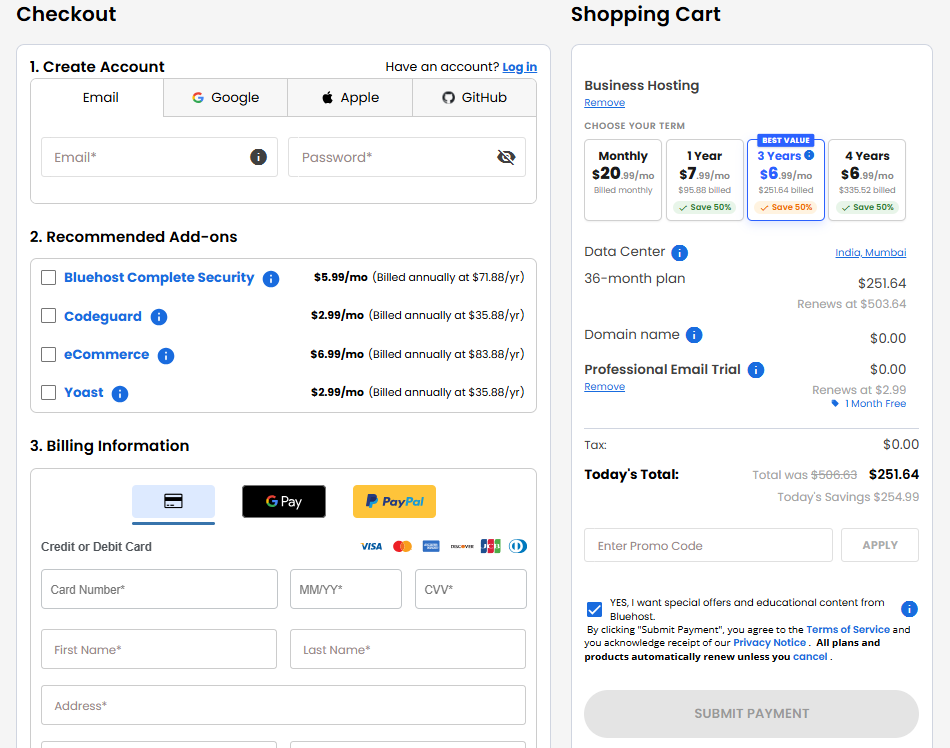950x748 pixels.
Task: Focus the Card Number field
Action: [x=159, y=589]
